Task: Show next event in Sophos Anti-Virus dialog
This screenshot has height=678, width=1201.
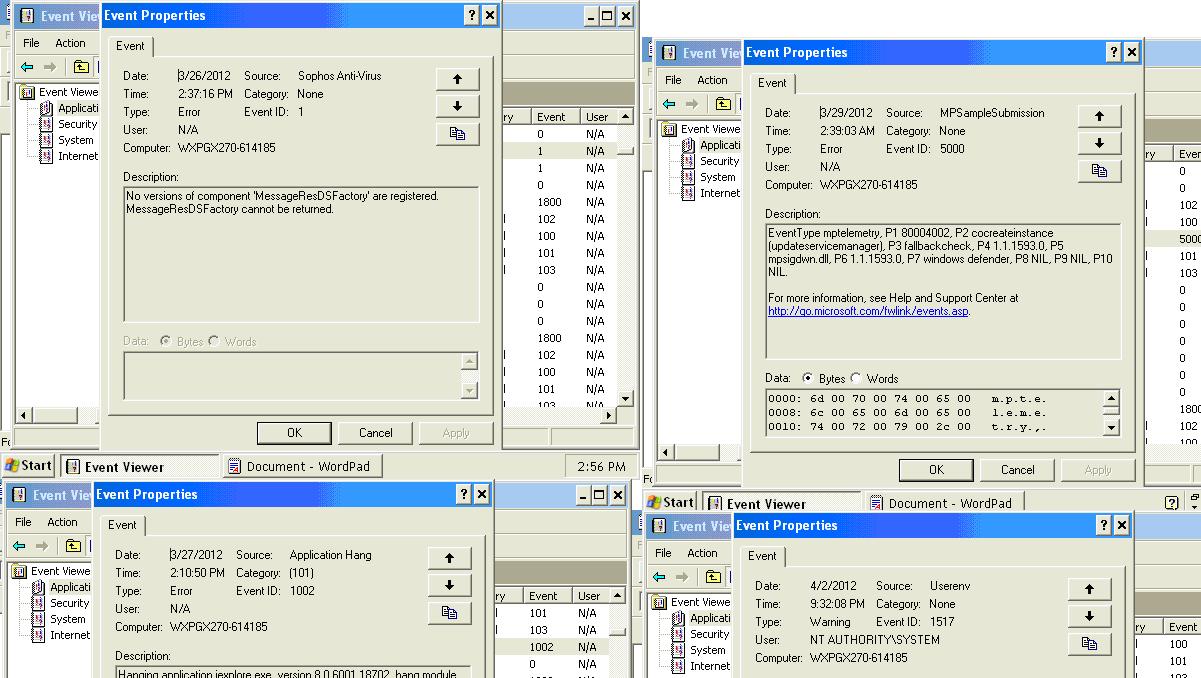Action: tap(458, 106)
